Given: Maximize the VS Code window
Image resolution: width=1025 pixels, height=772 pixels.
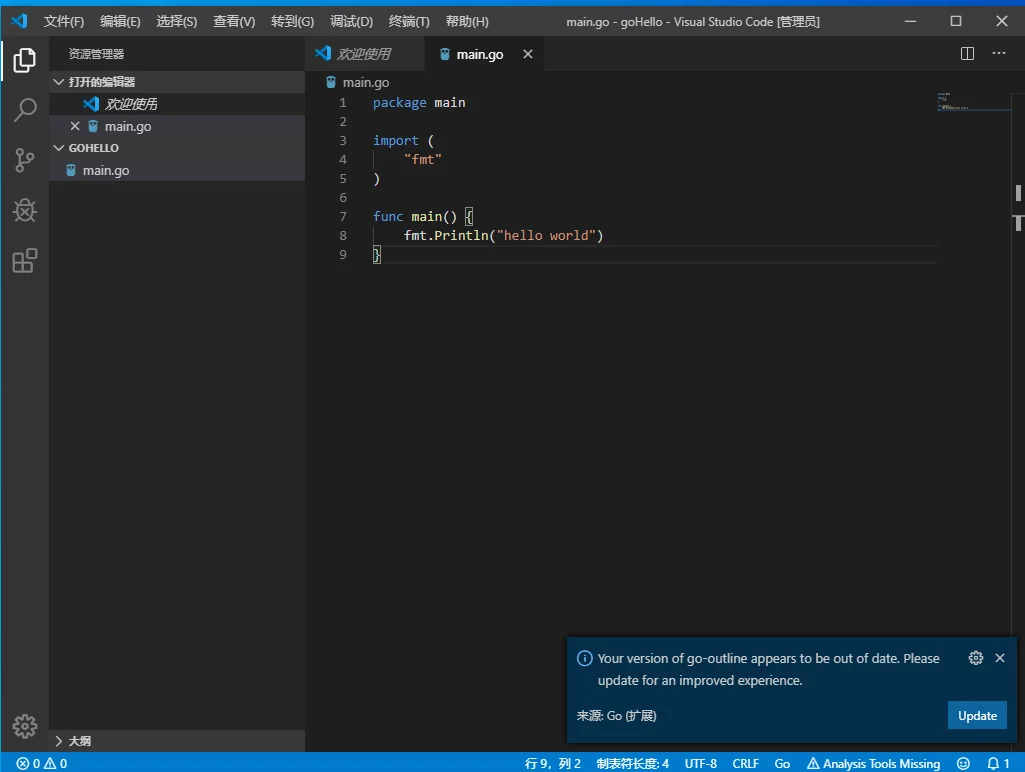Looking at the screenshot, I should (956, 21).
